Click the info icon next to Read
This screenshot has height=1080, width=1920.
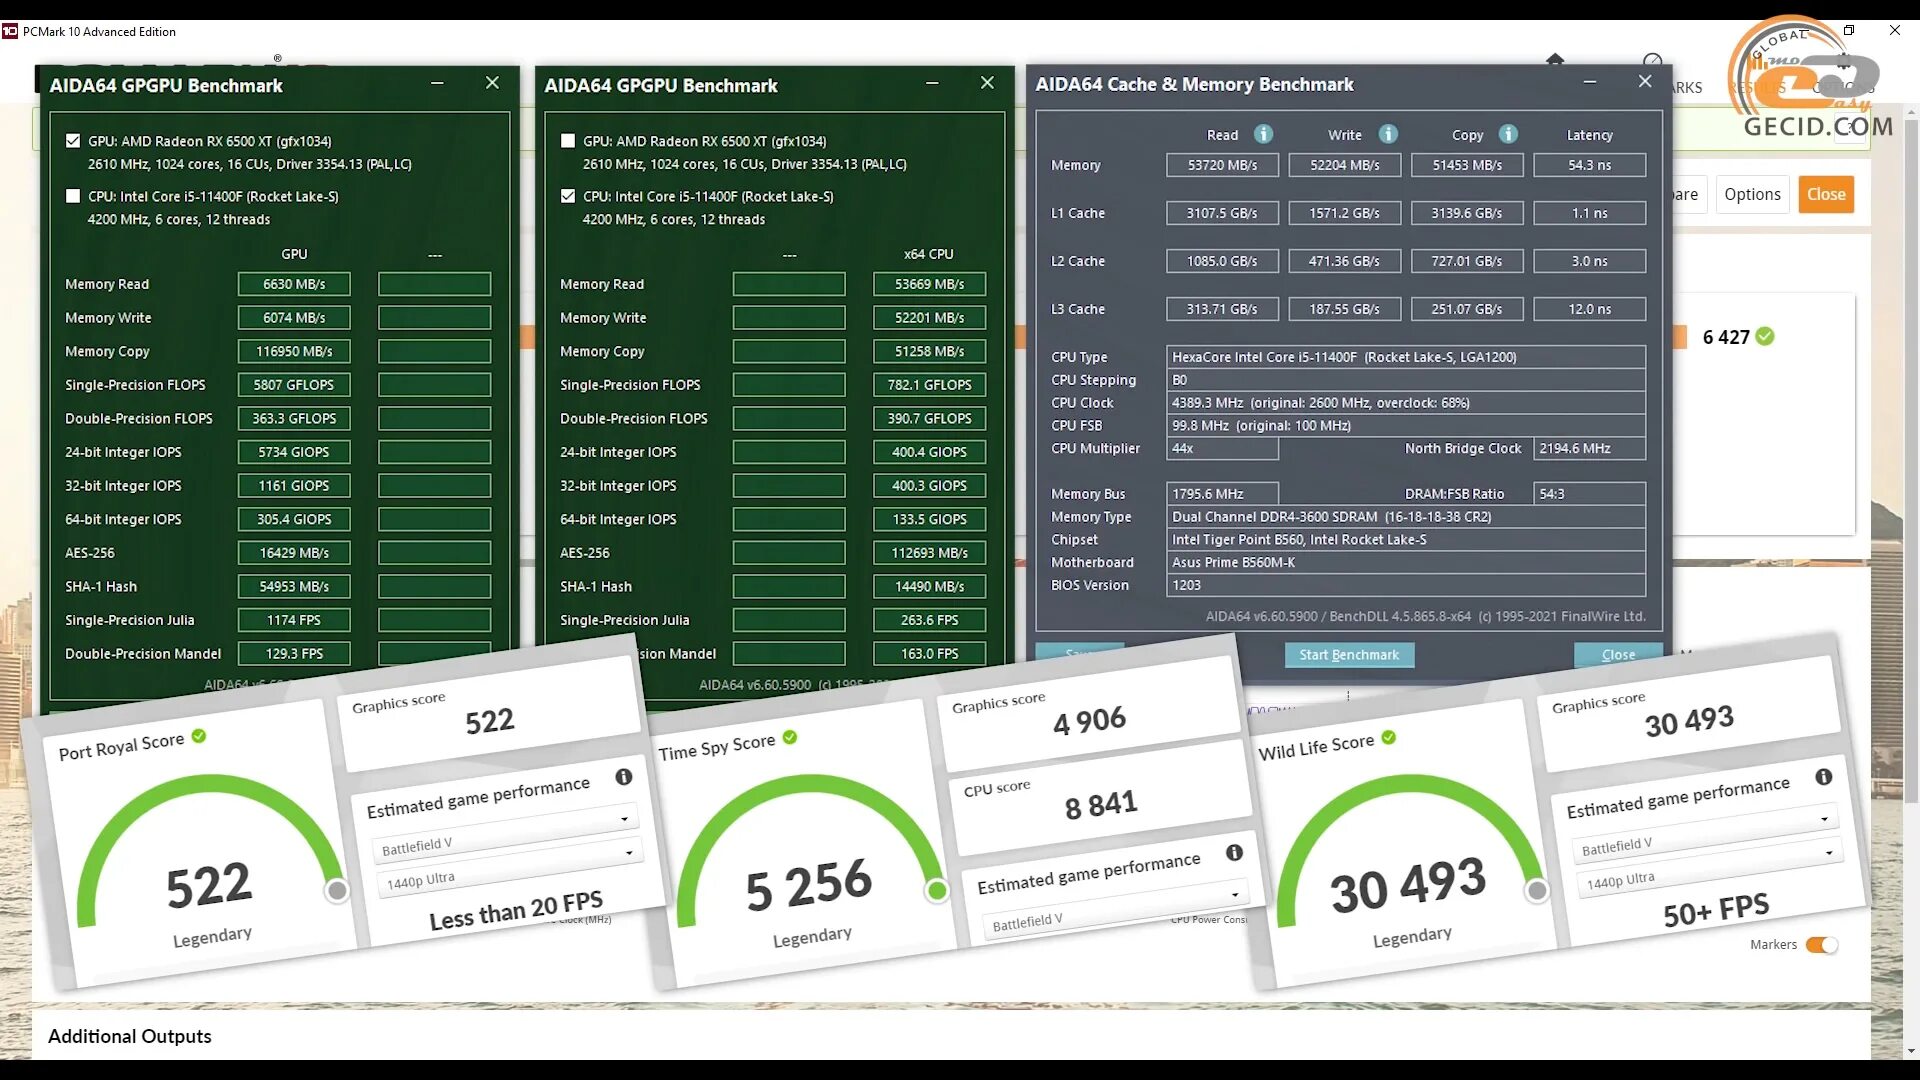(1263, 134)
